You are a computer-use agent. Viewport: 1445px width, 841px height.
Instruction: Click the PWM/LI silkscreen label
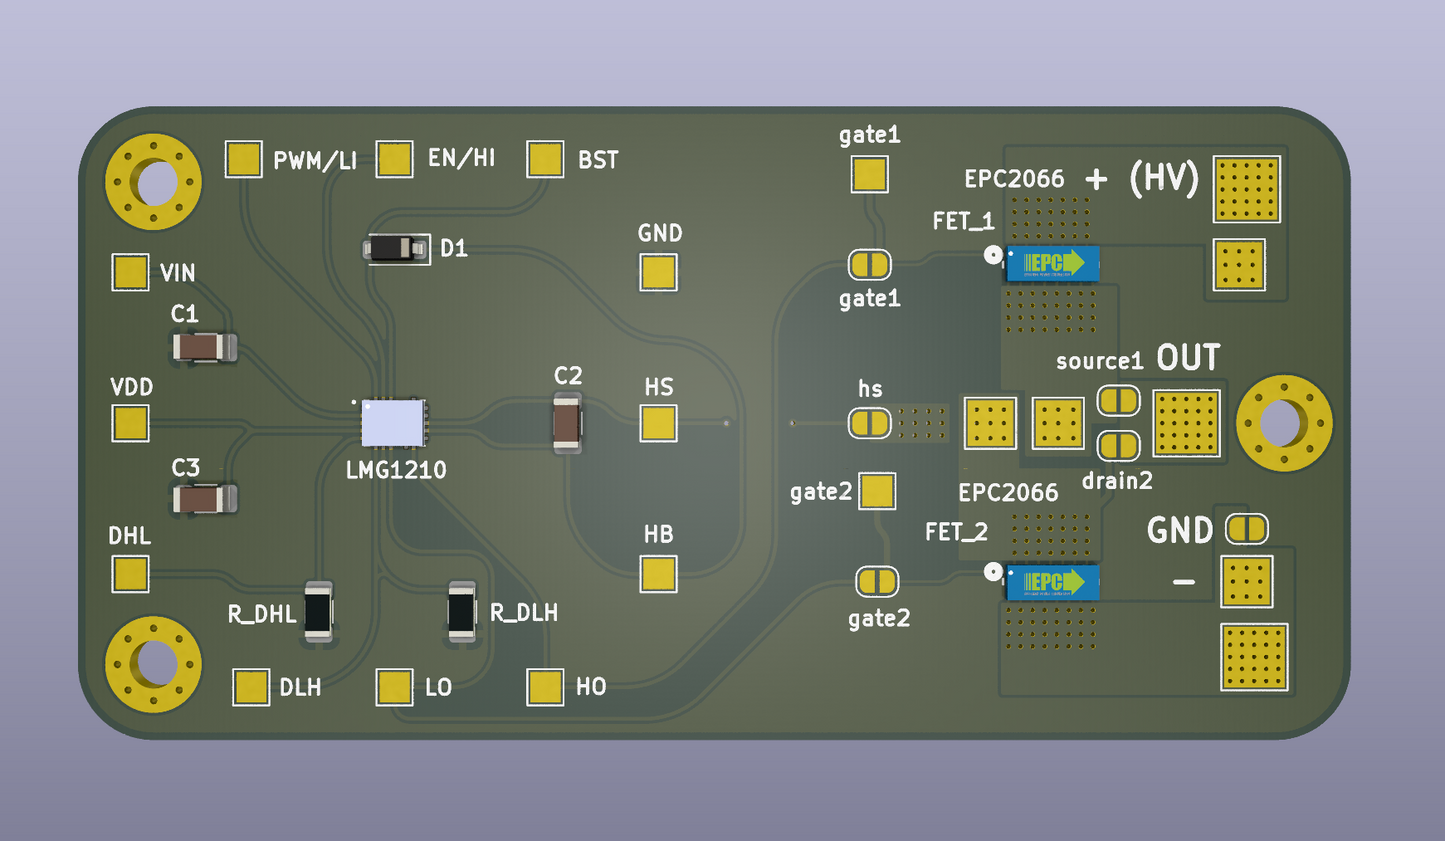click(314, 160)
